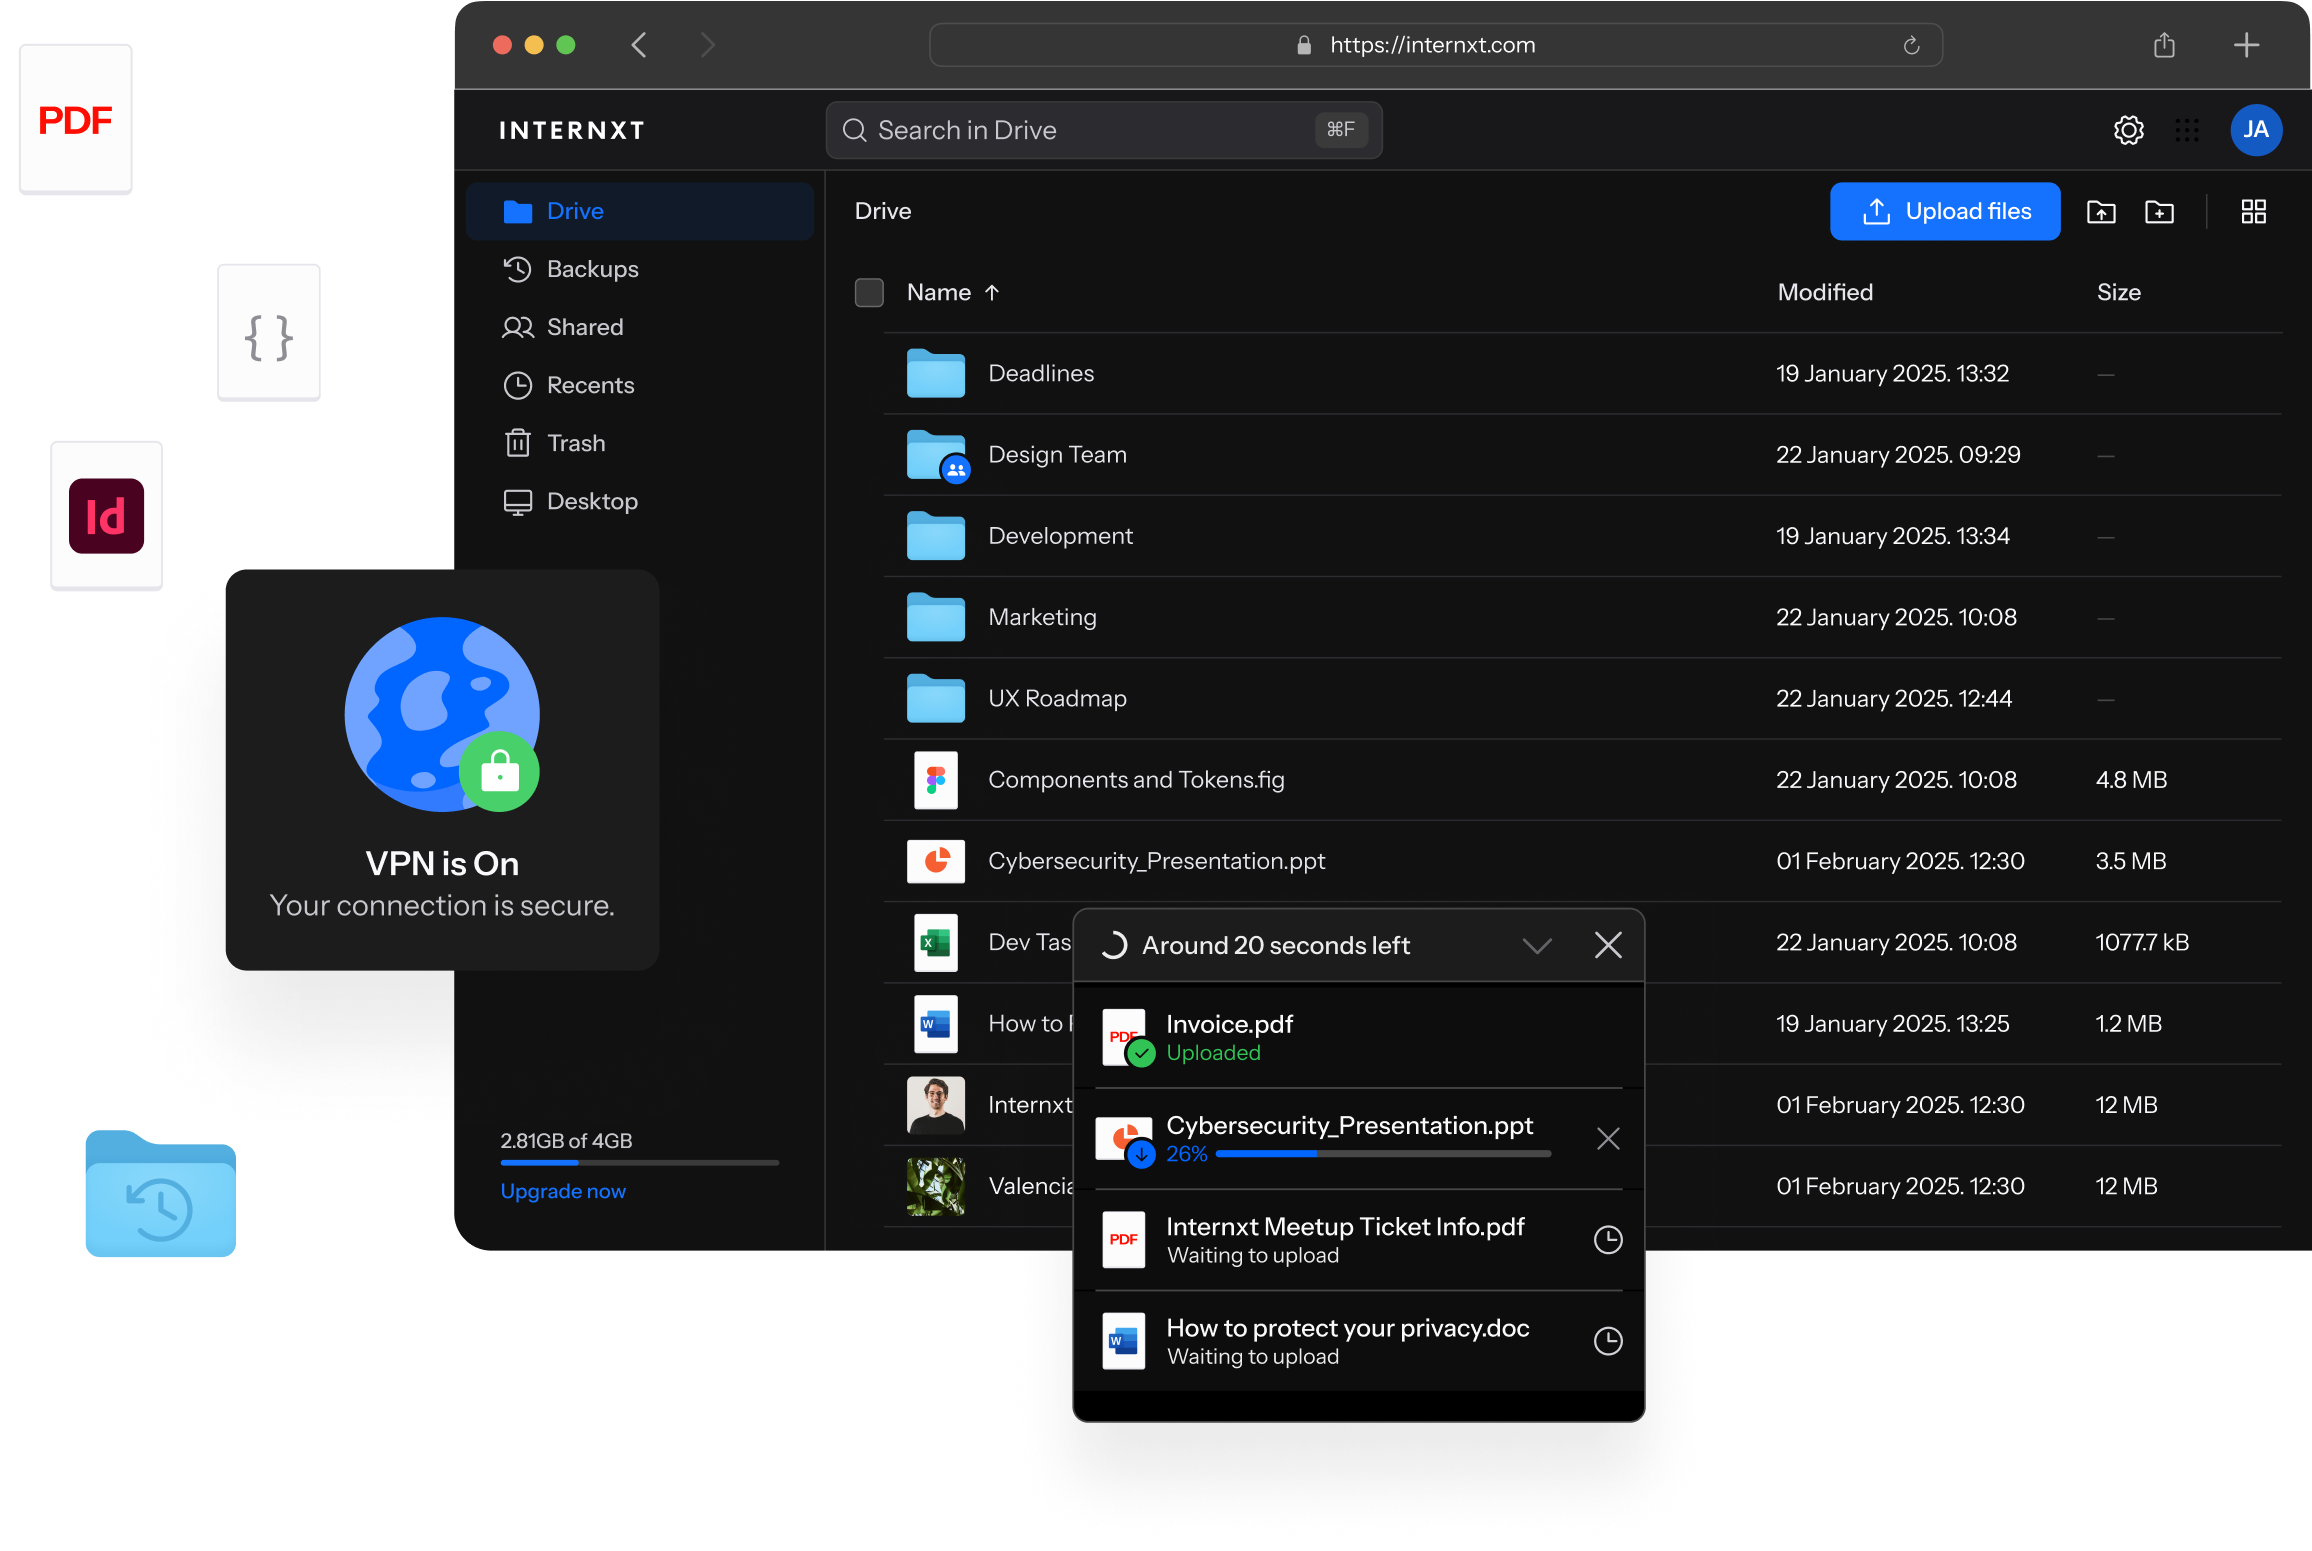Open the Drive settings gear
Image resolution: width=2312 pixels, height=1551 pixels.
(x=2128, y=130)
